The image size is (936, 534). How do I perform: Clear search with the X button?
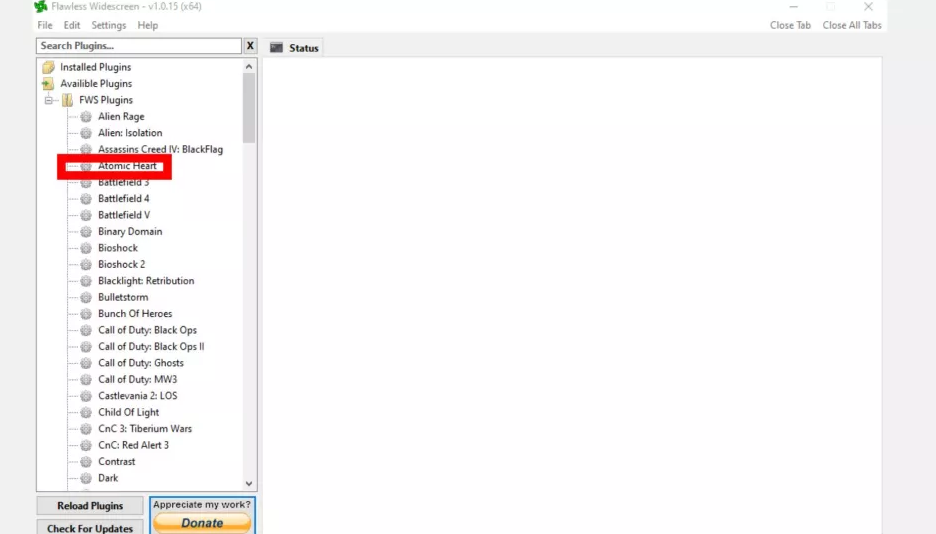250,45
